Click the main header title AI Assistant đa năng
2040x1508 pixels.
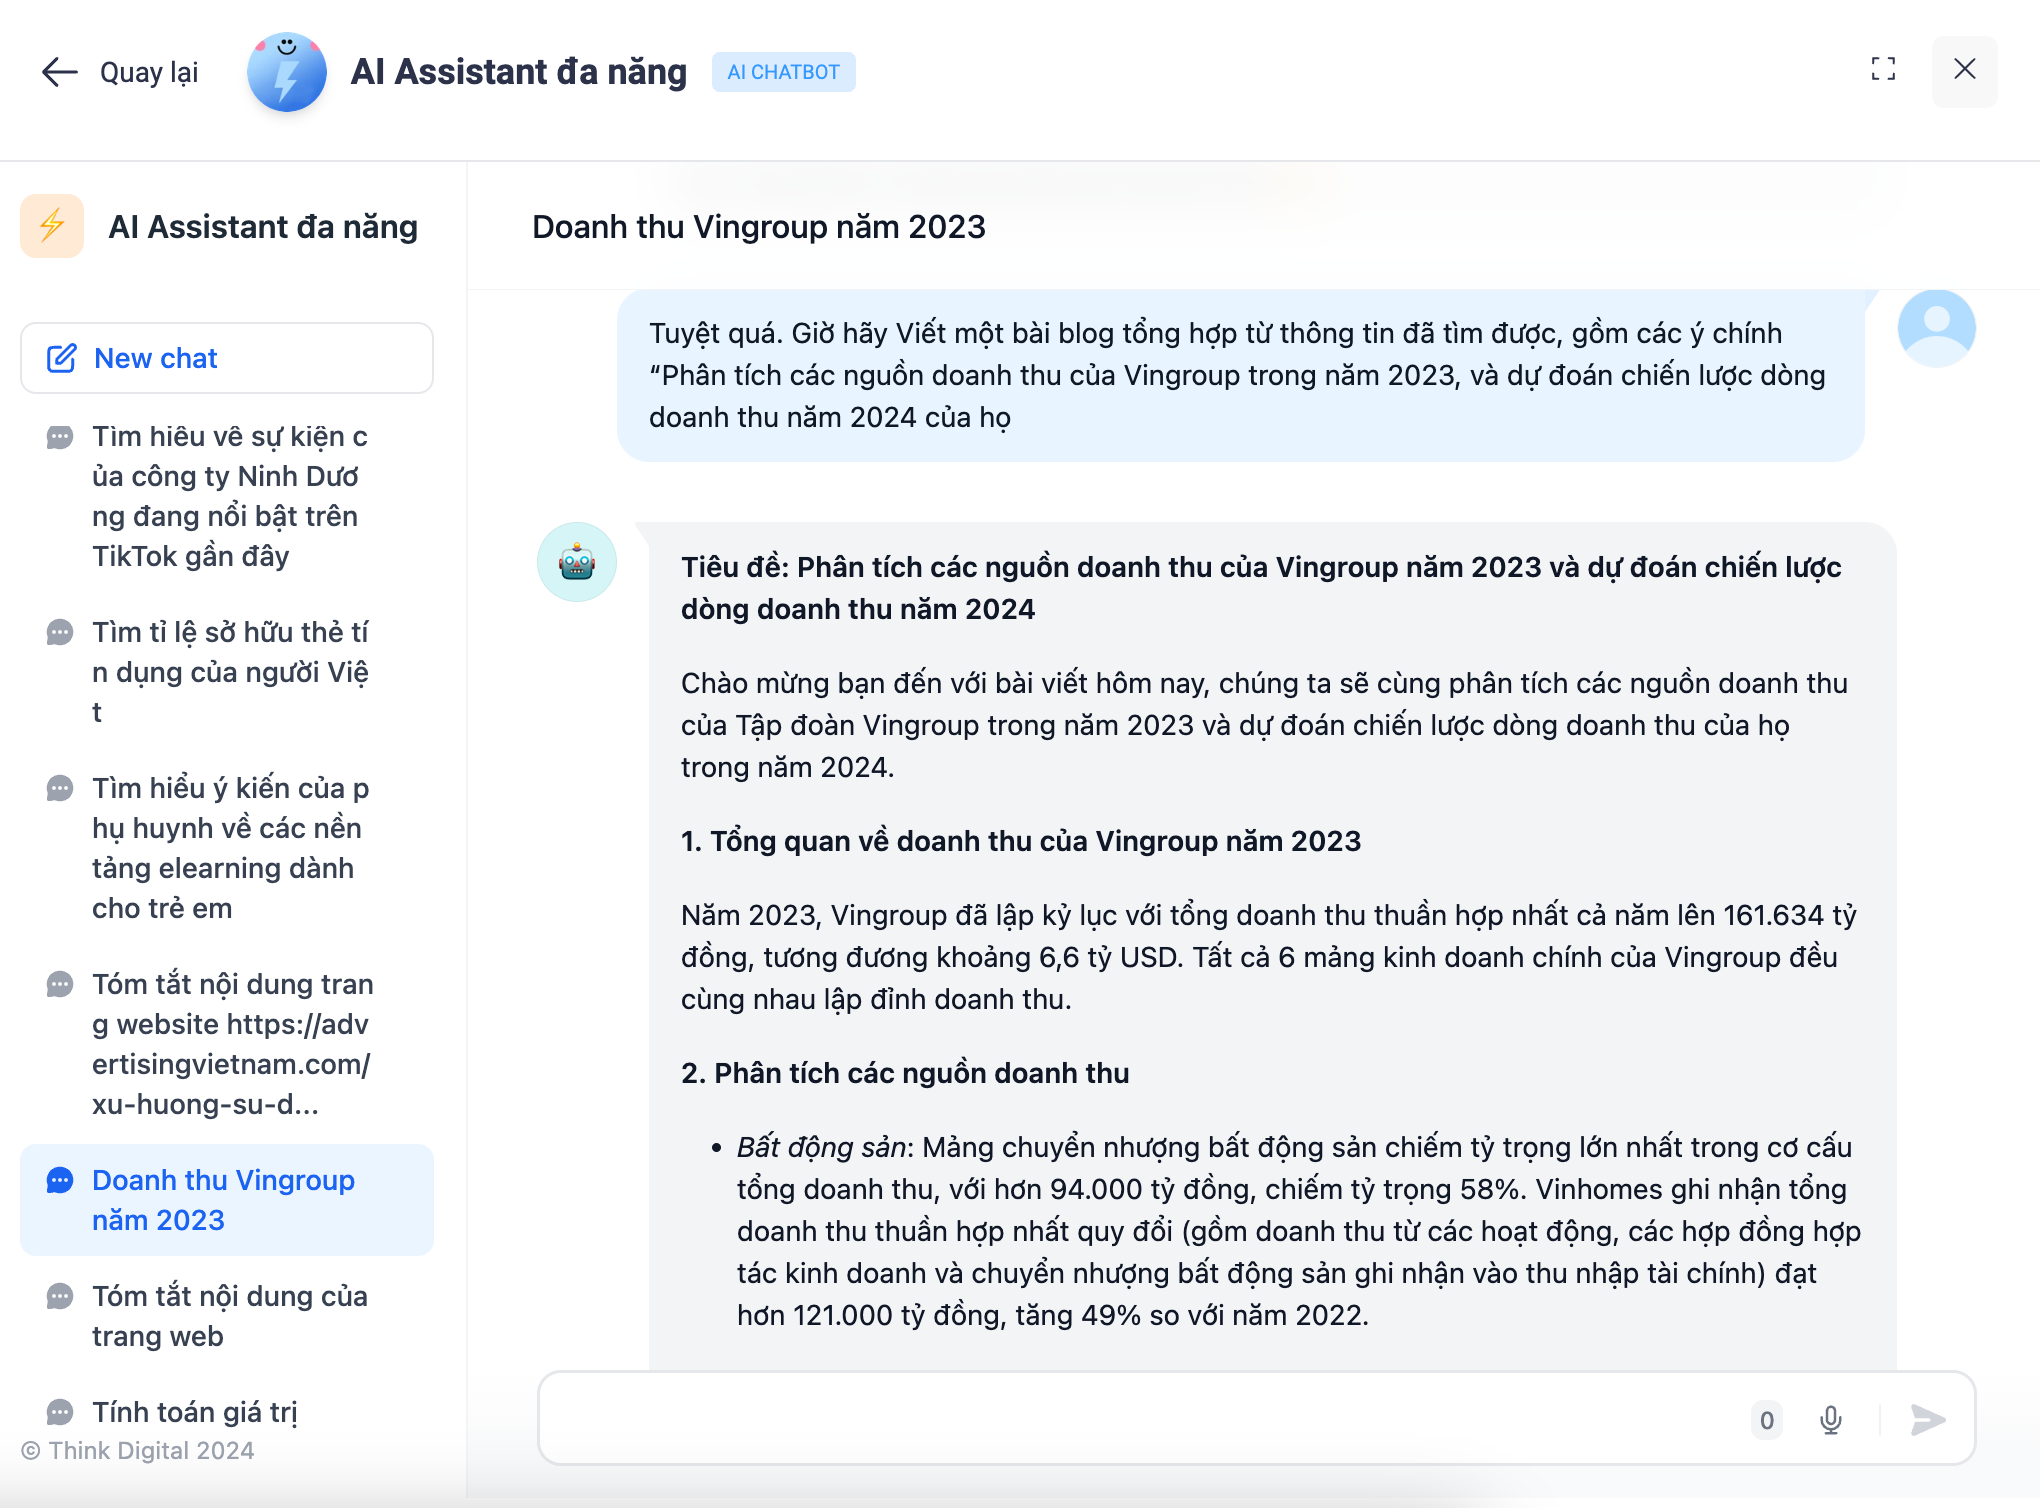(x=519, y=72)
